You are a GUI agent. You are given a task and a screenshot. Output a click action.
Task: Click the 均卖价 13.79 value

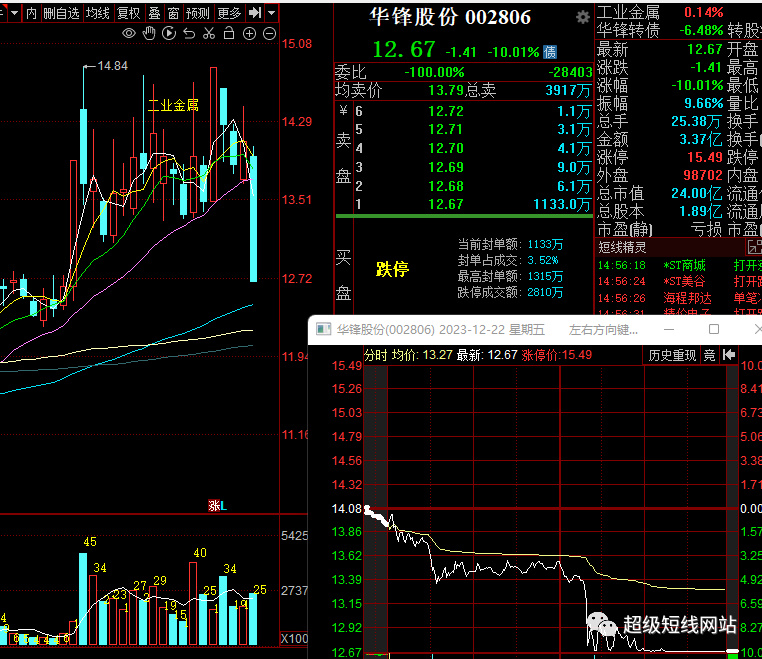click(x=445, y=90)
